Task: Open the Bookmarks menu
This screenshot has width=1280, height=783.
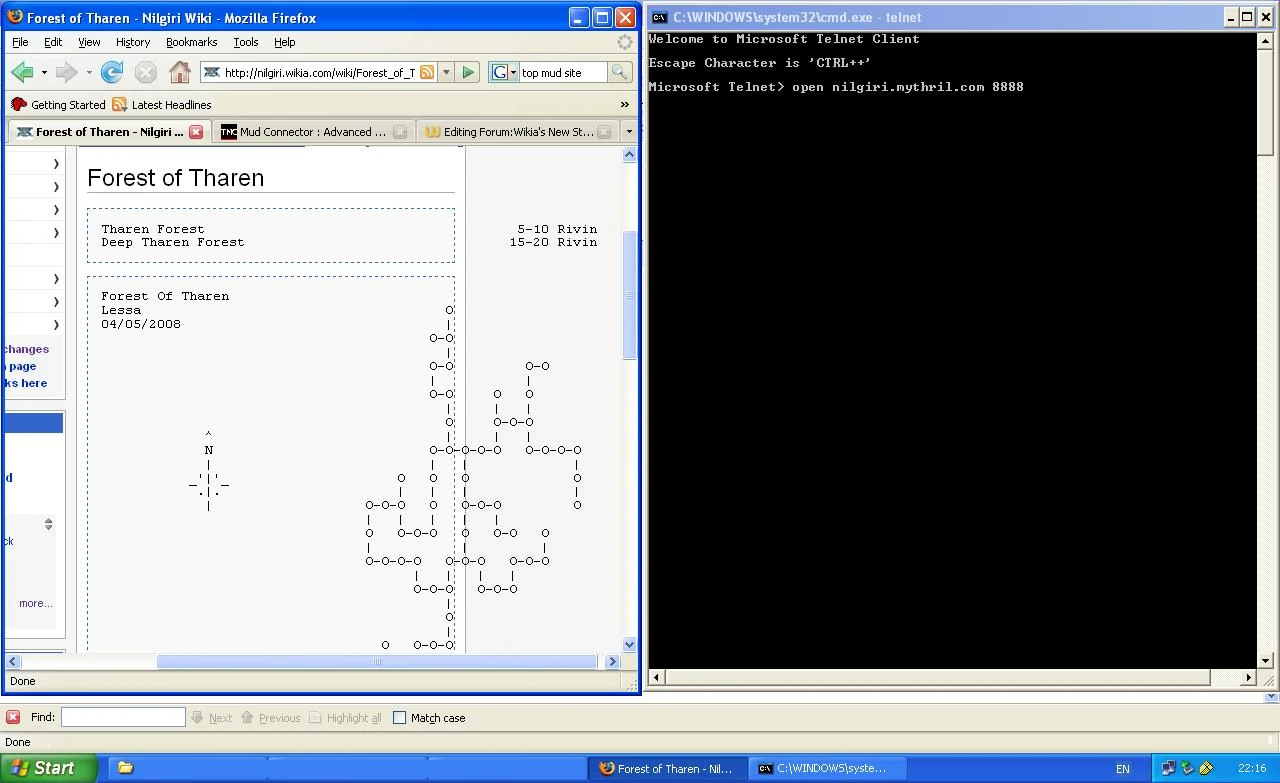Action: 191,42
